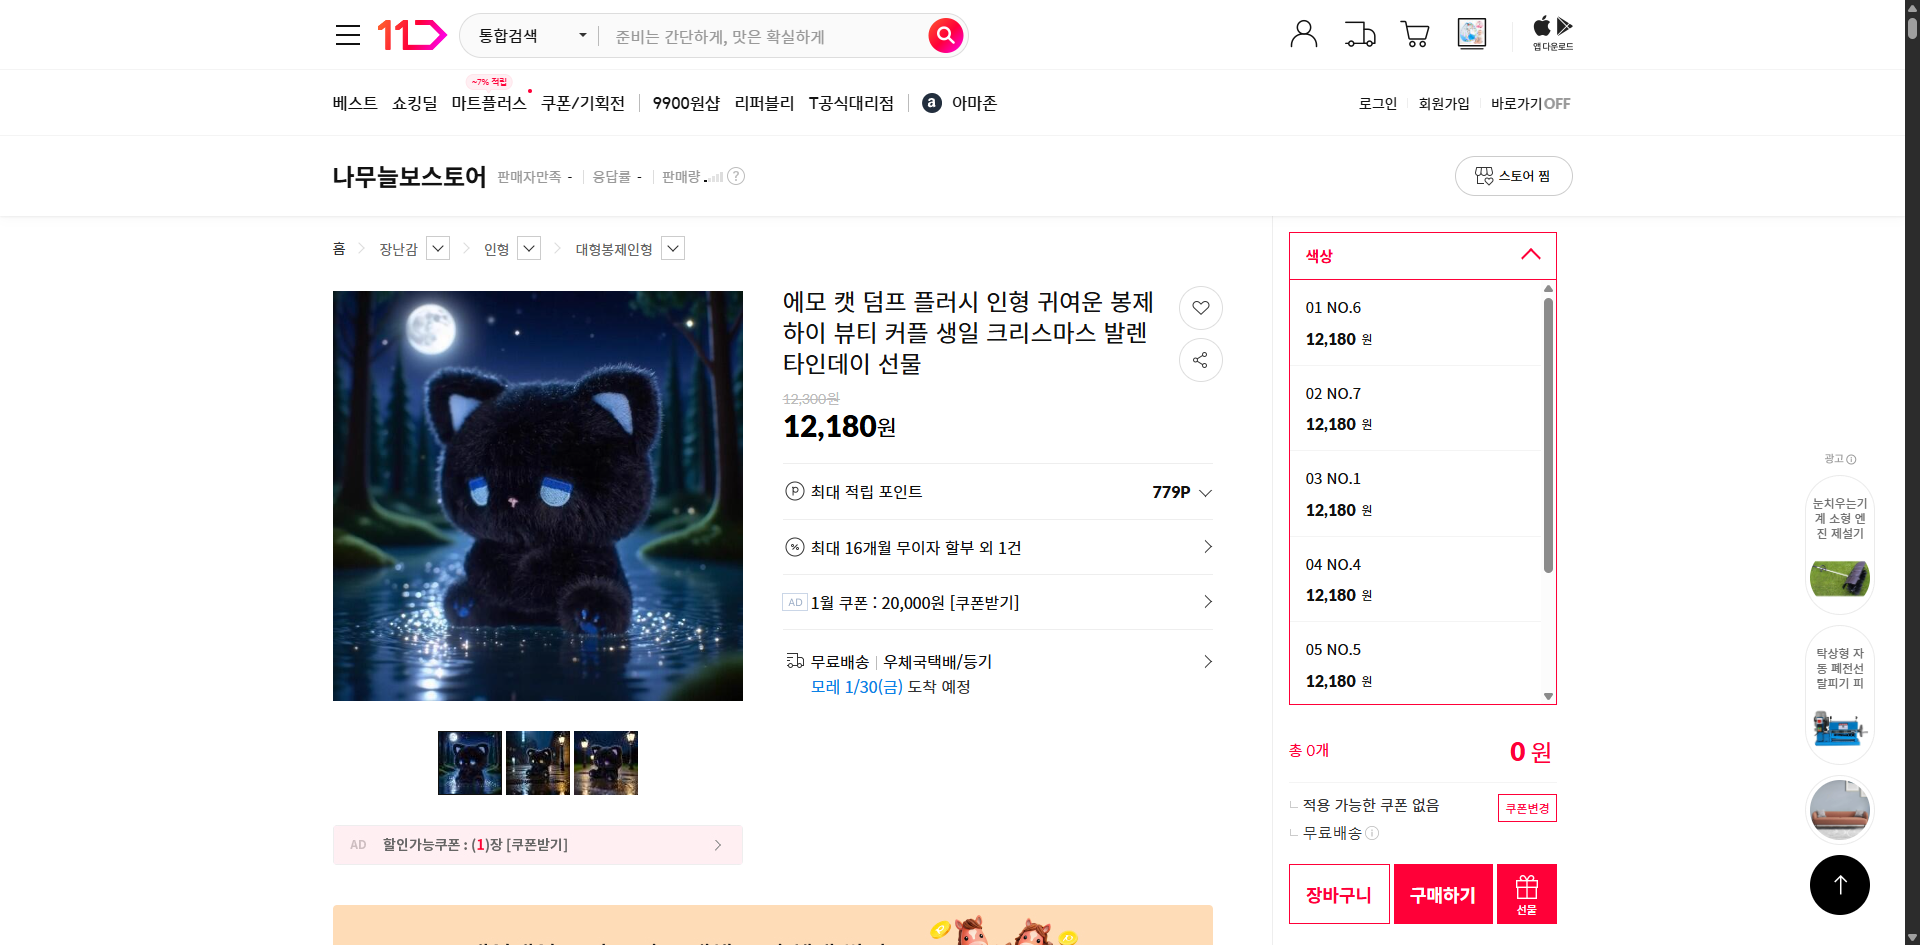The height and width of the screenshot is (945, 1920).
Task: Favorite the store with 스토어 찜
Action: pos(1513,175)
